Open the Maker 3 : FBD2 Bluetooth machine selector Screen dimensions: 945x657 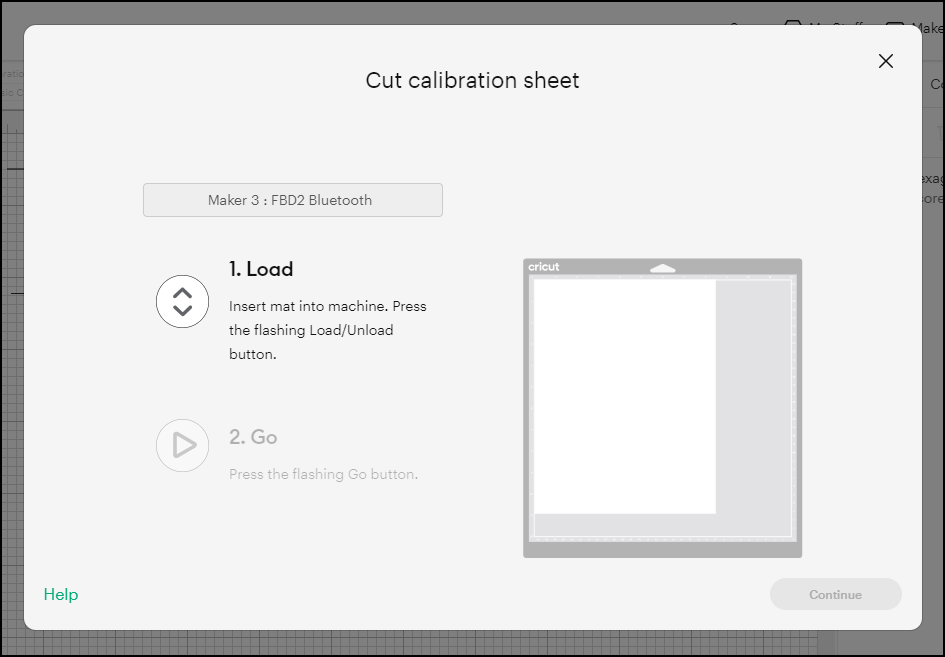pos(292,200)
